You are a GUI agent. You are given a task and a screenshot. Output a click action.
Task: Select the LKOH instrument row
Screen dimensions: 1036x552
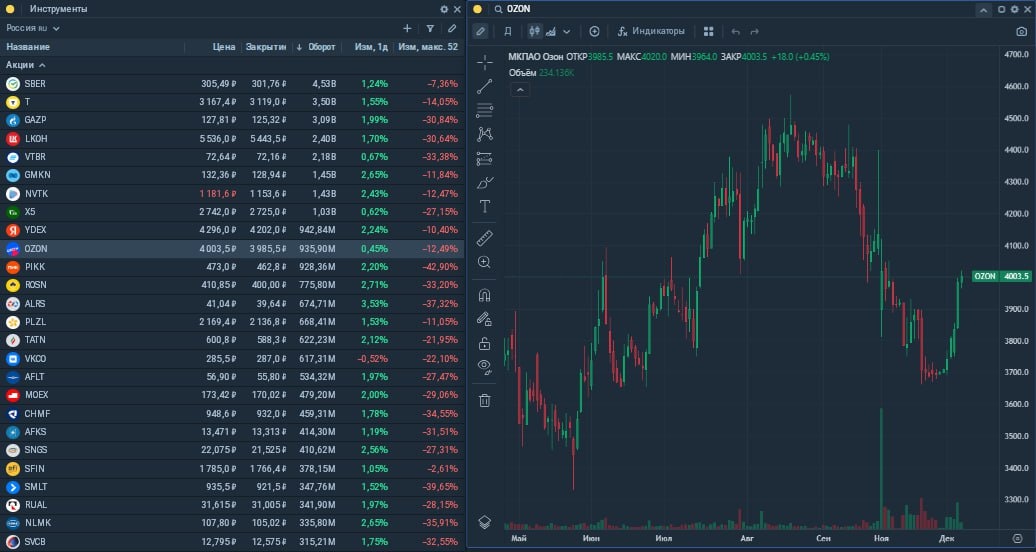point(232,139)
